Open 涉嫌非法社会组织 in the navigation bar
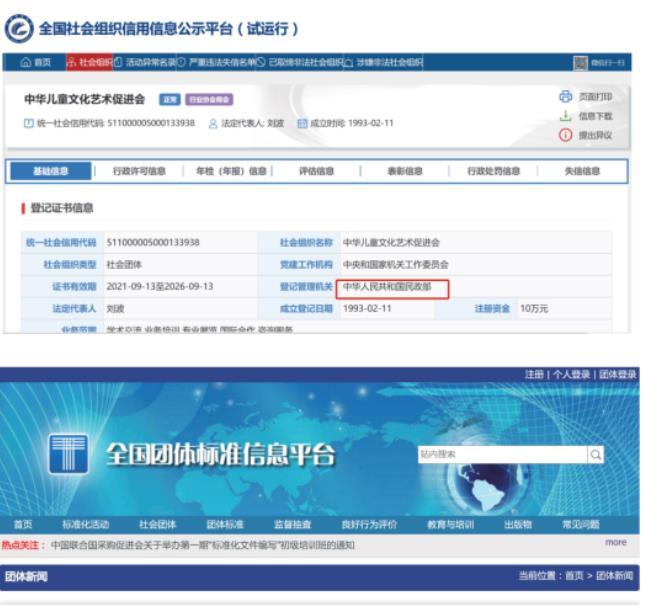Viewport: 645px width, 610px height. click(383, 63)
